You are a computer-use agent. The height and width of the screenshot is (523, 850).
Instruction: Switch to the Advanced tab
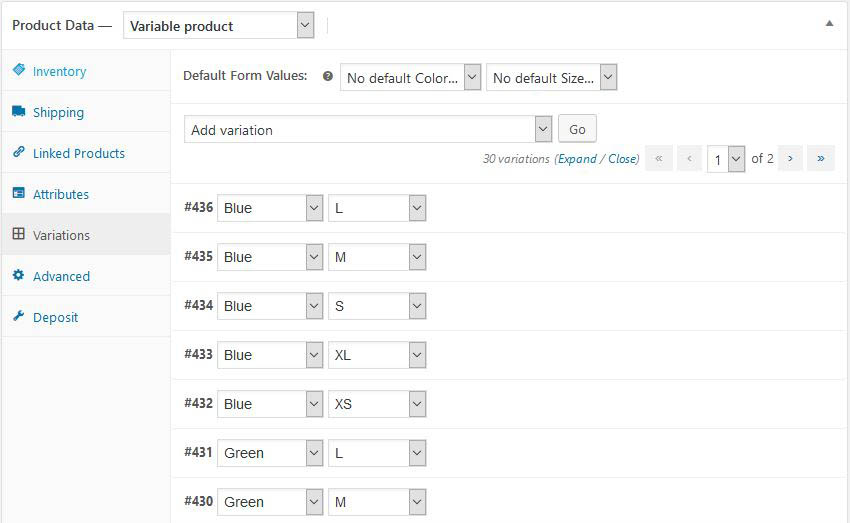pyautogui.click(x=61, y=276)
